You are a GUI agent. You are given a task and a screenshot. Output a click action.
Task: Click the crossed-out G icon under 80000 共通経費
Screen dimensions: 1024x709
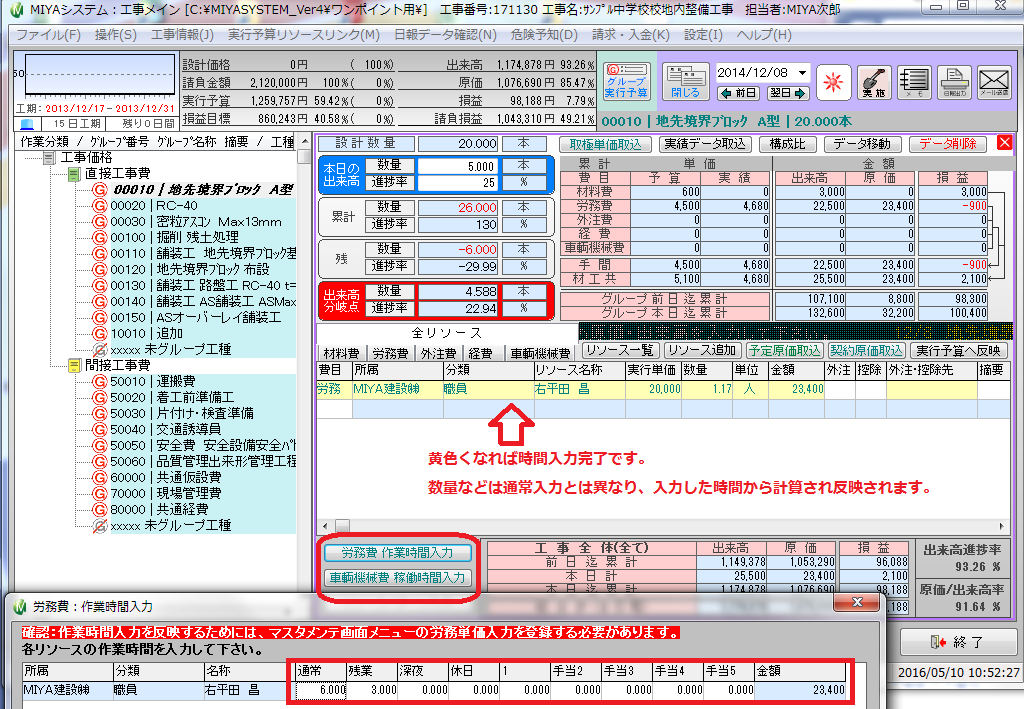click(99, 525)
